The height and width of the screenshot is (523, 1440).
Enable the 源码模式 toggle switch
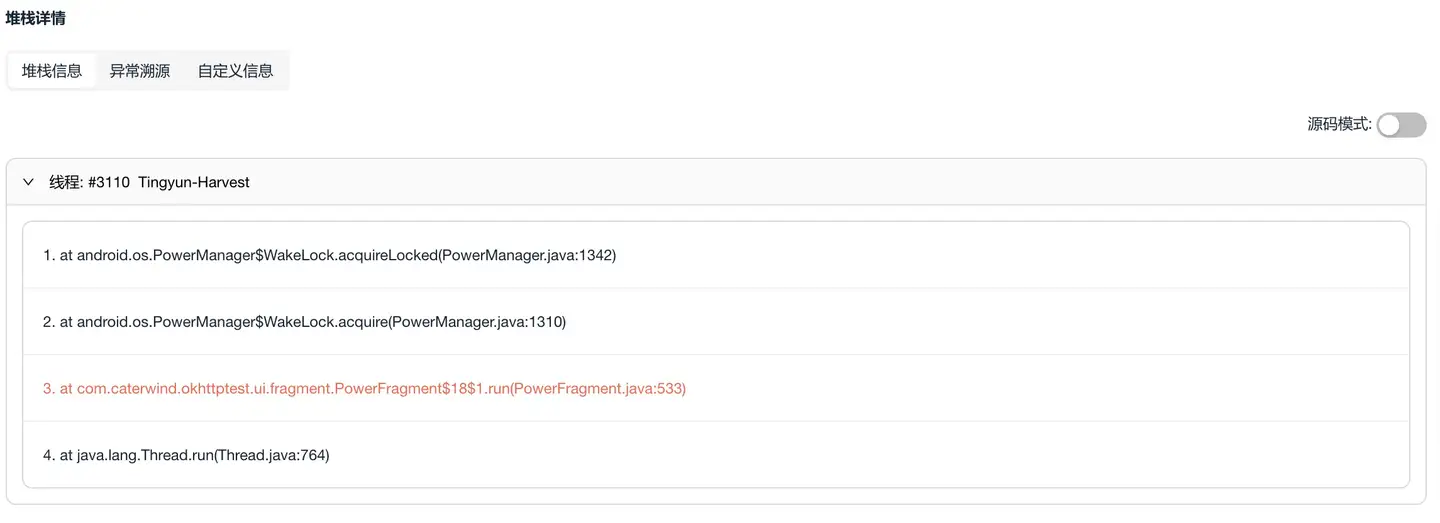[1401, 125]
